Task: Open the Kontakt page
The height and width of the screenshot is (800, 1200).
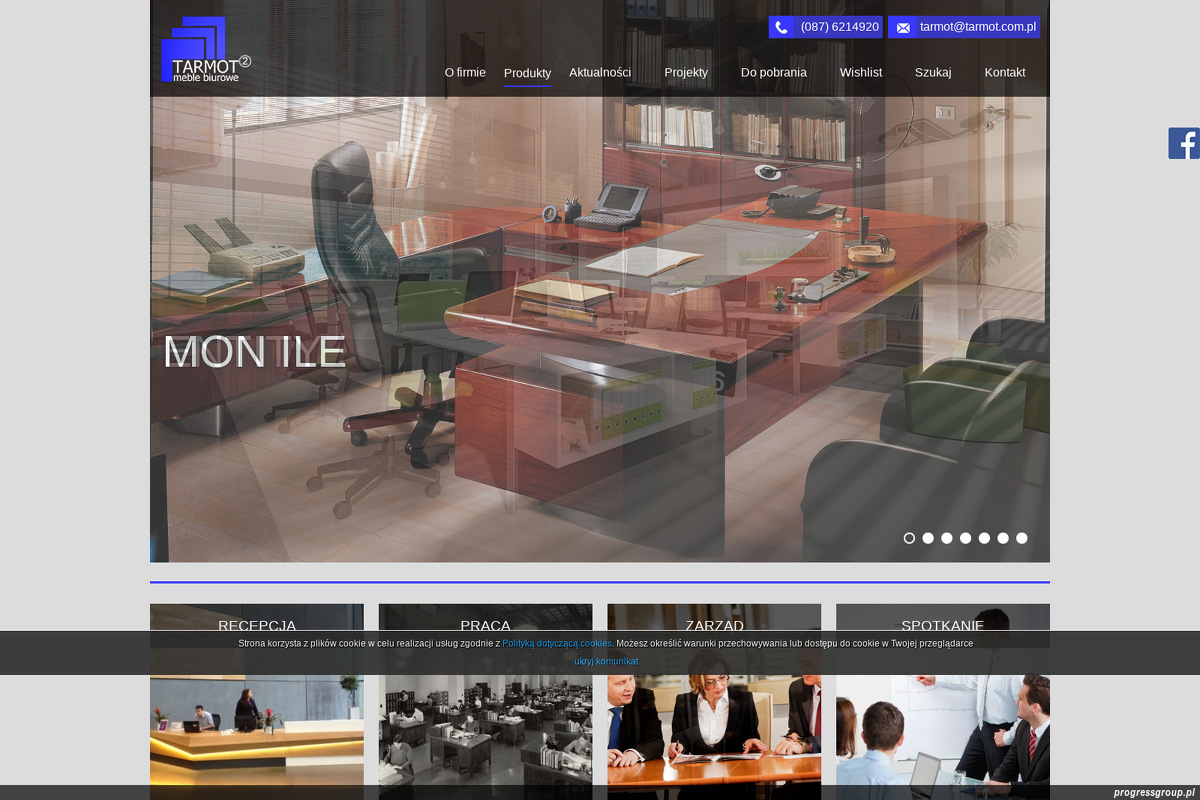Action: point(1005,72)
